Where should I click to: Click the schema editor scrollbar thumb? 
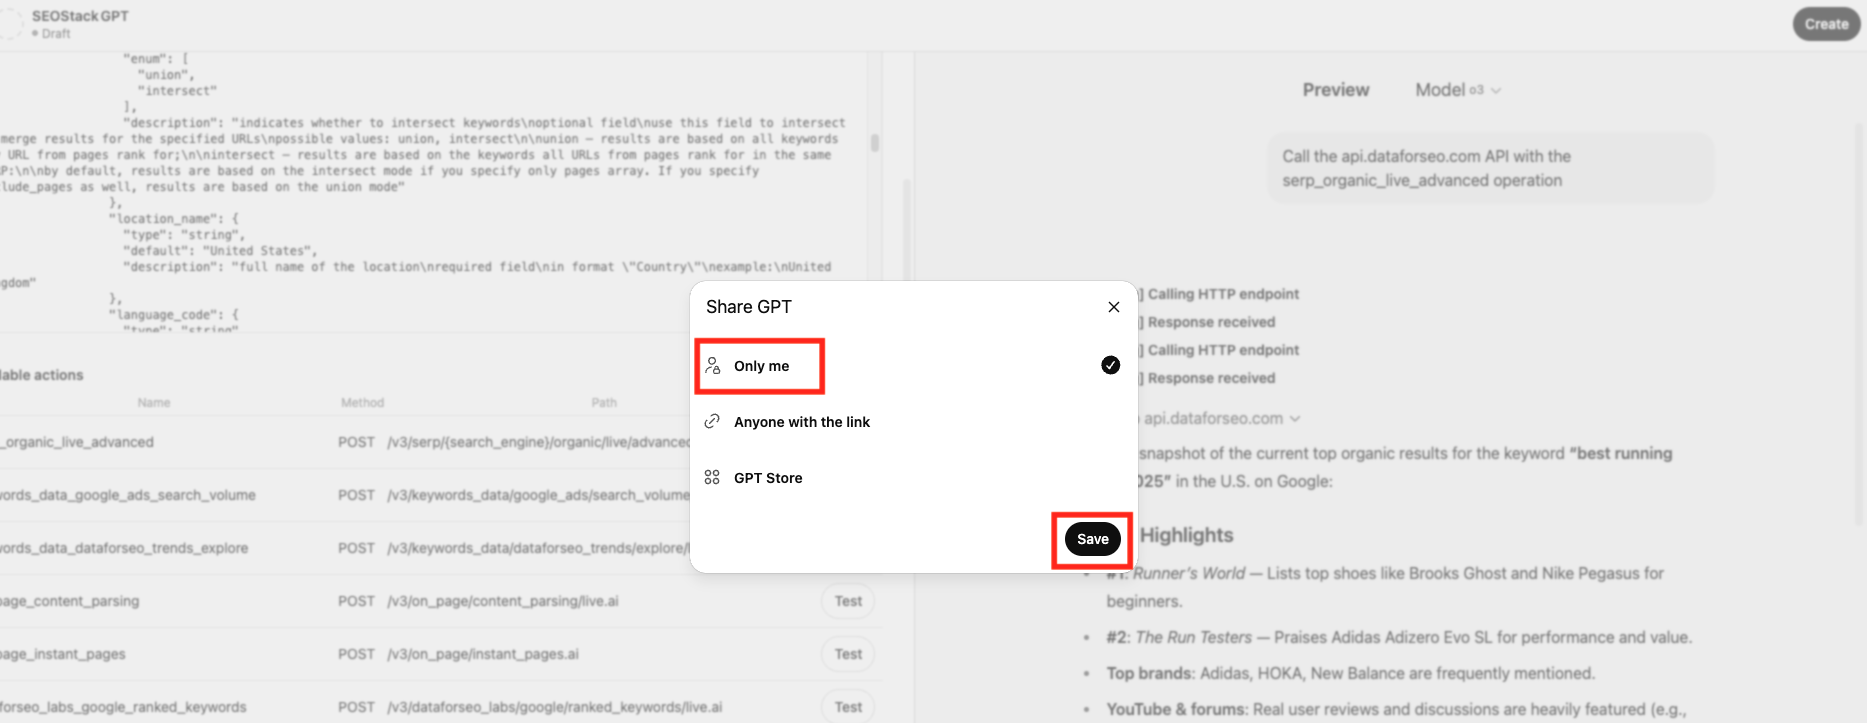[875, 143]
